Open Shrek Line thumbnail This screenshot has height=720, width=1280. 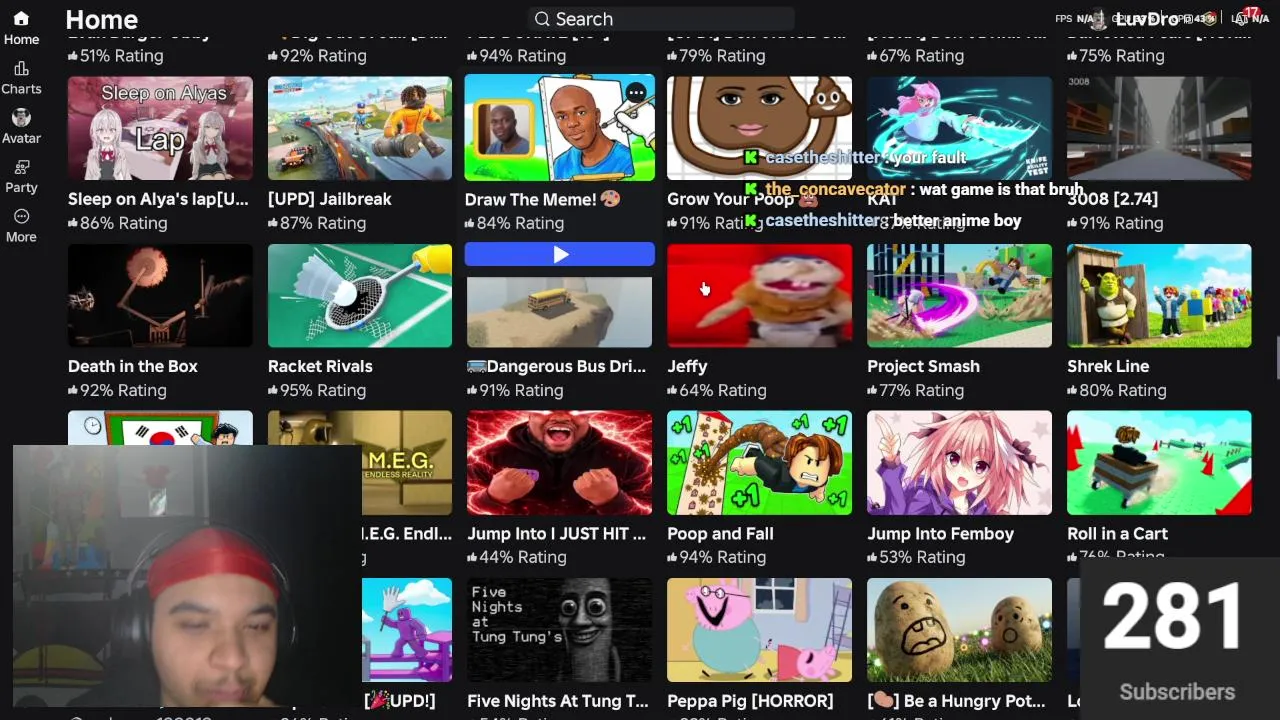[x=1159, y=296]
